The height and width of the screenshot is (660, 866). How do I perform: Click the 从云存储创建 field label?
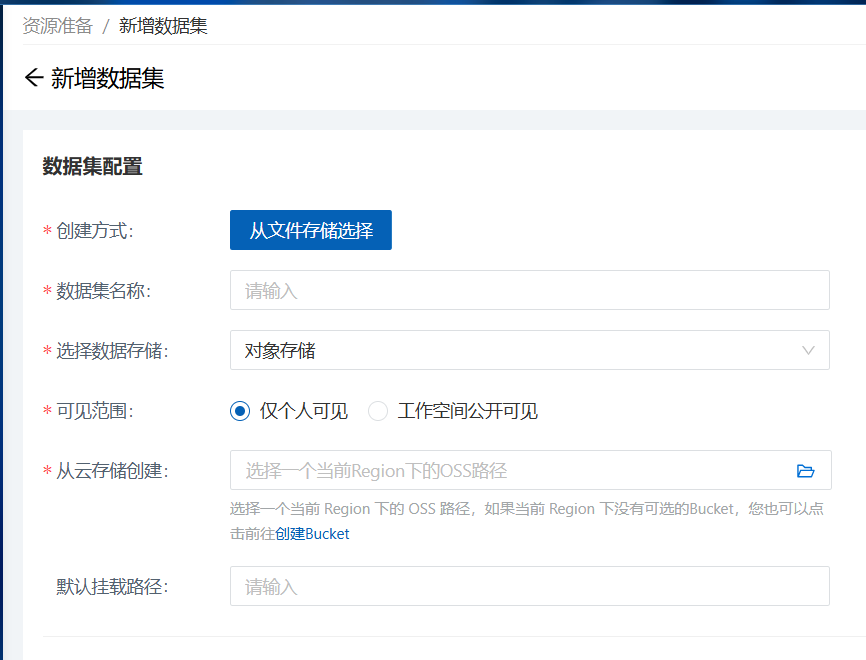(112, 471)
